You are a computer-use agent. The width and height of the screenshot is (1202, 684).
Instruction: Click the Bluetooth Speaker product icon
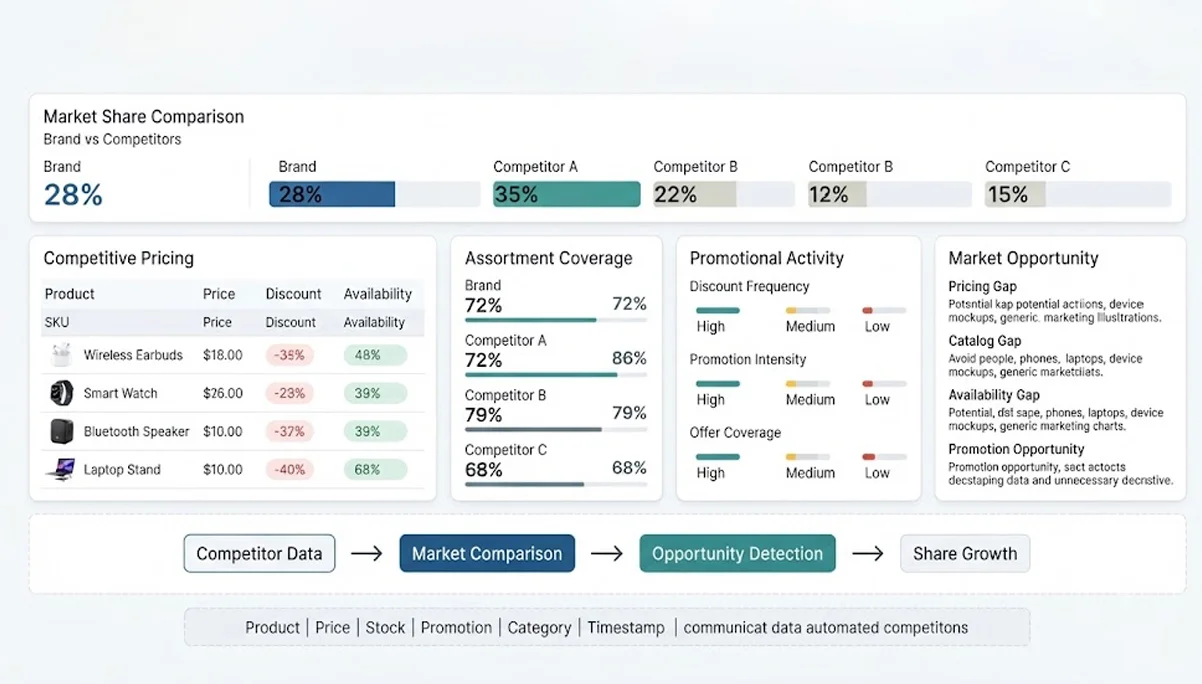click(x=62, y=431)
